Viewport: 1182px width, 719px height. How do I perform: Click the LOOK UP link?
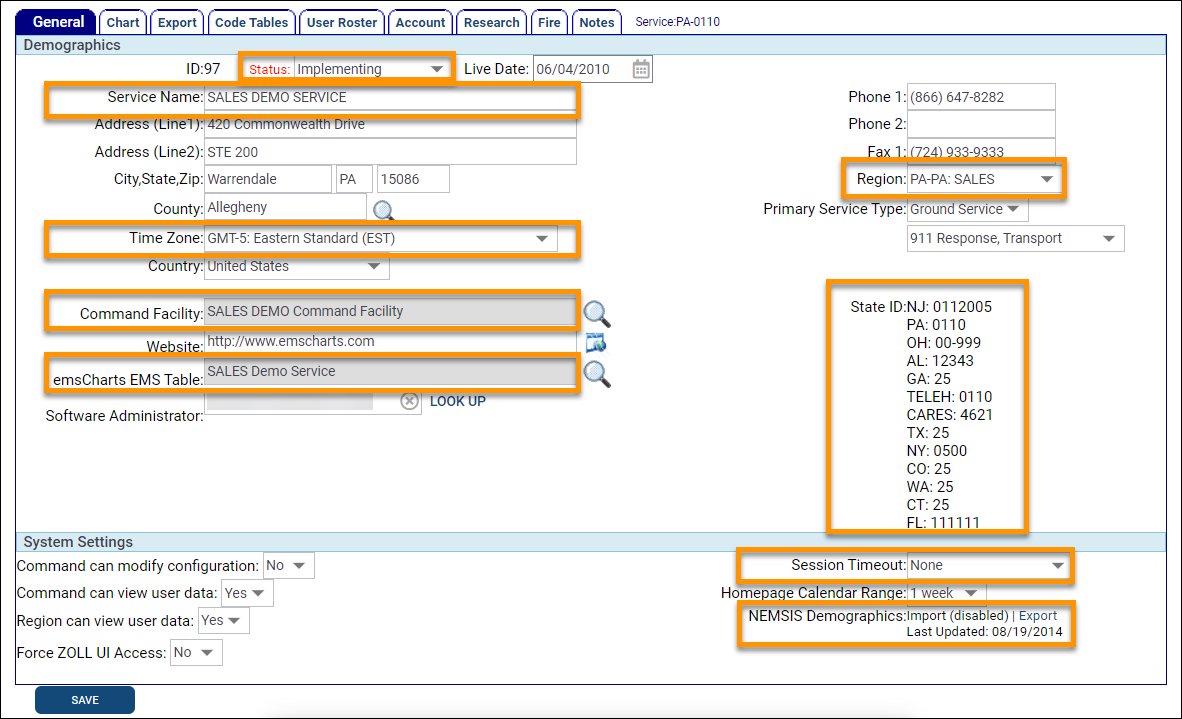pos(457,401)
